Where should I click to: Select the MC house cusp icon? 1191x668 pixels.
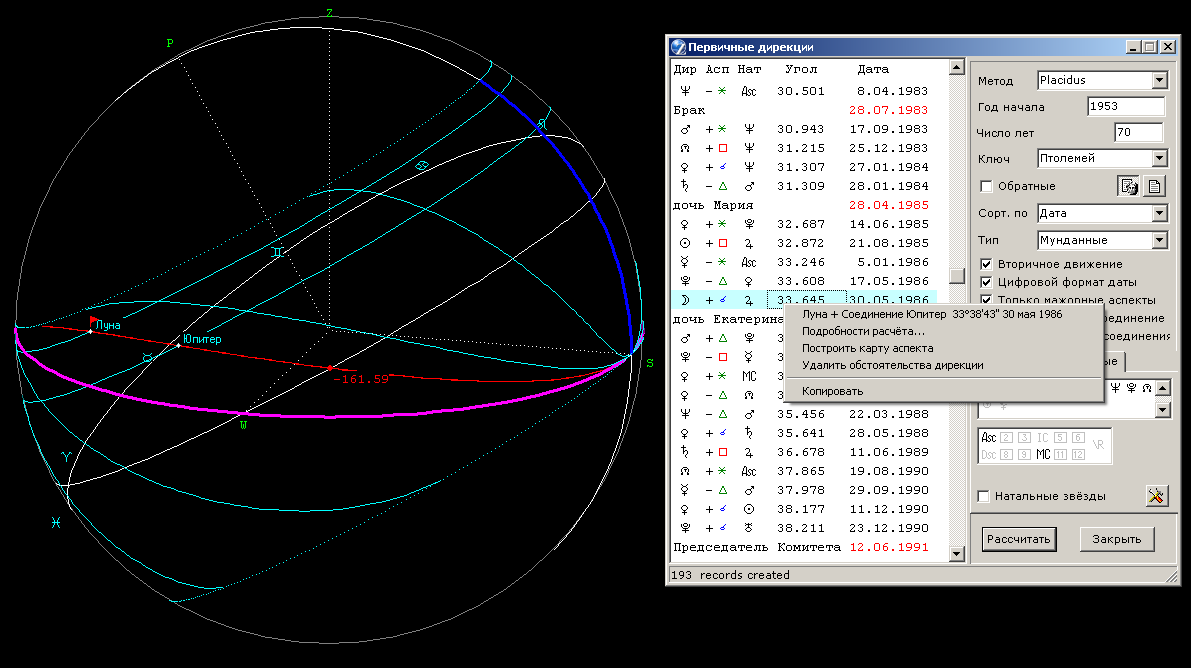coord(1043,453)
